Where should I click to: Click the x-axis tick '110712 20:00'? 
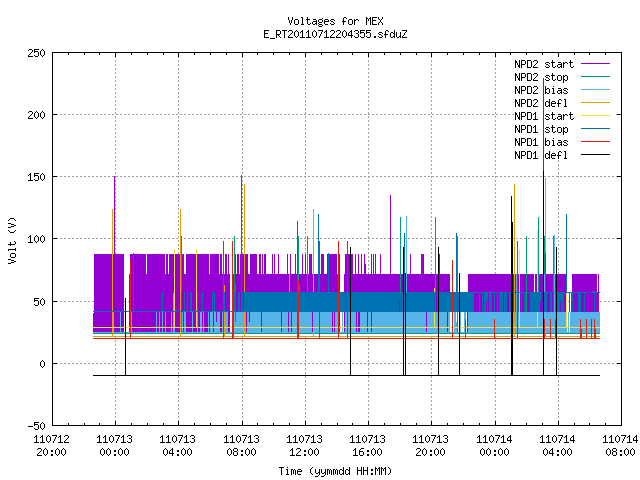coord(51,446)
